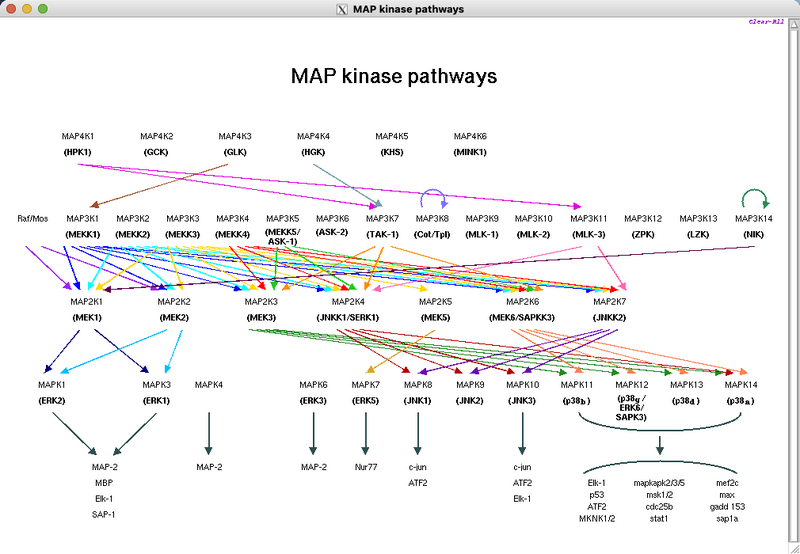Click the down arrow beneath MAPK4
The width and height of the screenshot is (800, 554).
click(x=209, y=430)
